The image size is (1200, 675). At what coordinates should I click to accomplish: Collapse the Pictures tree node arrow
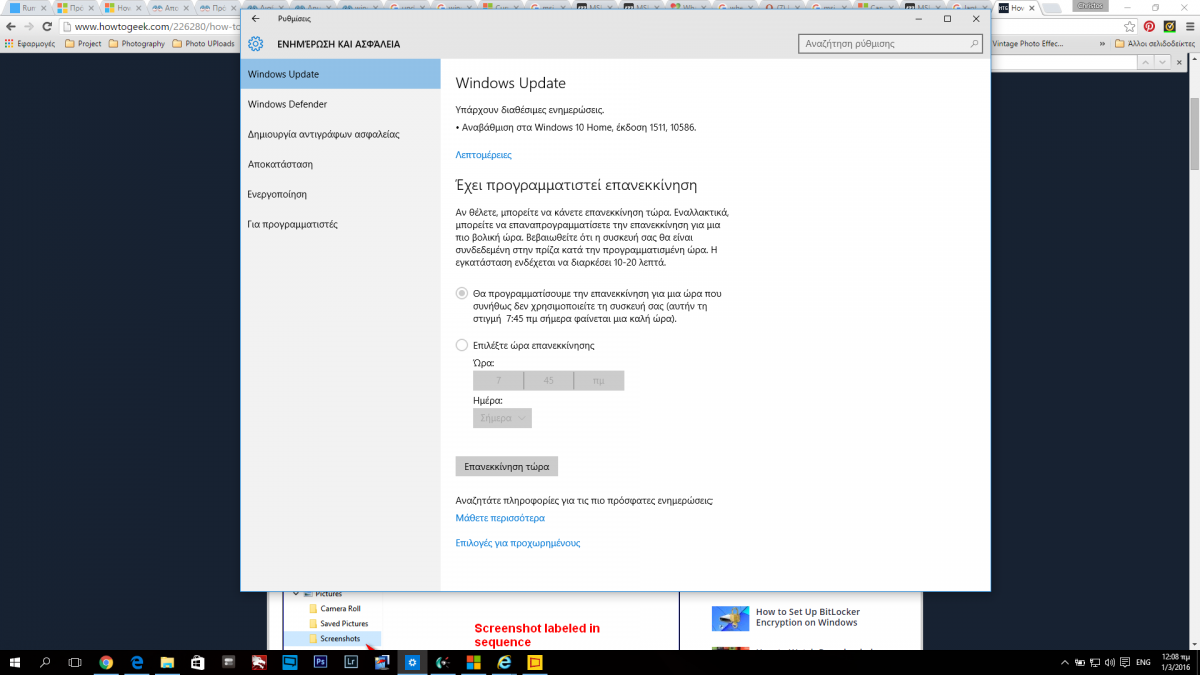(x=296, y=594)
